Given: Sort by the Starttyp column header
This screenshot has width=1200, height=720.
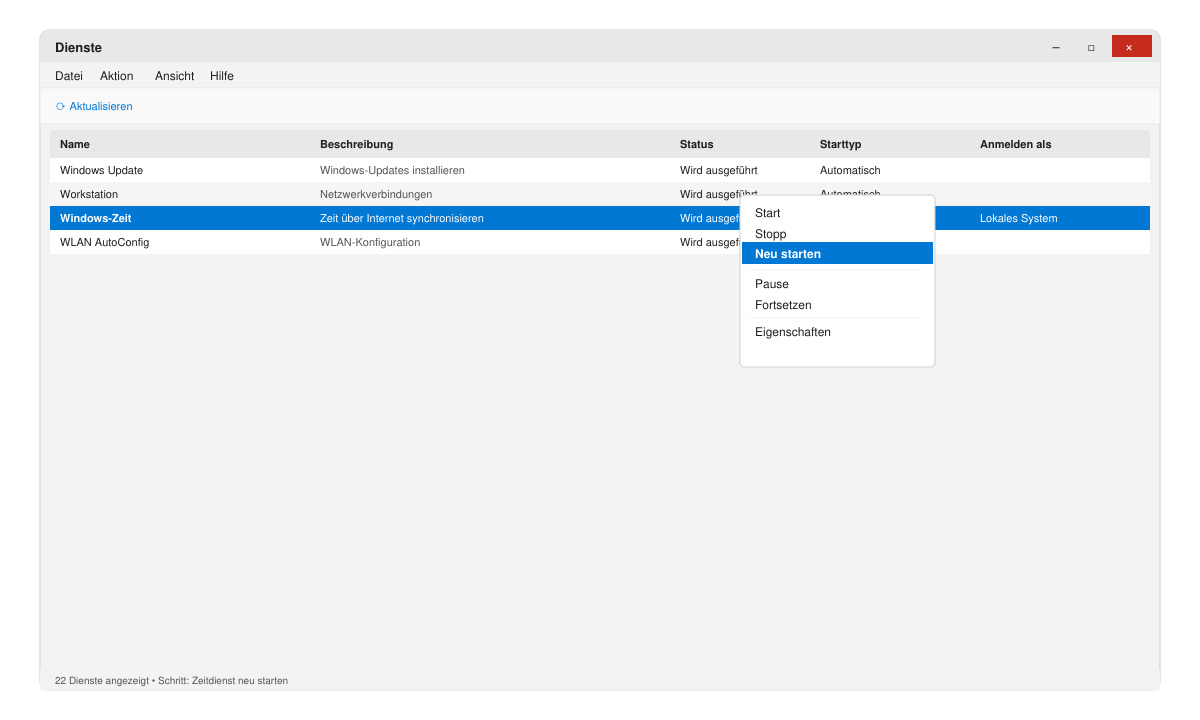Looking at the screenshot, I should click(x=840, y=144).
